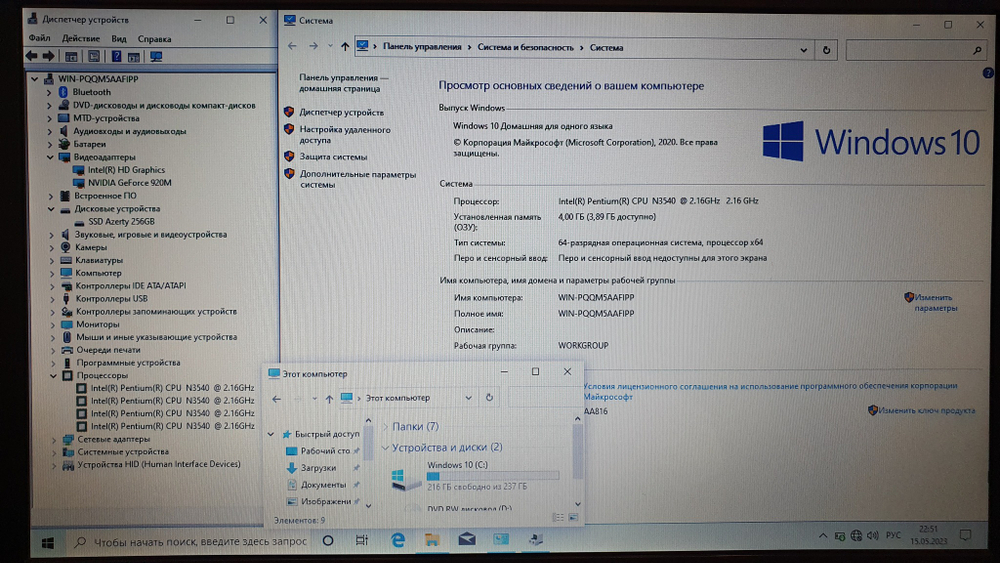Open Защита системы link
Image resolution: width=1000 pixels, height=563 pixels.
click(x=334, y=156)
